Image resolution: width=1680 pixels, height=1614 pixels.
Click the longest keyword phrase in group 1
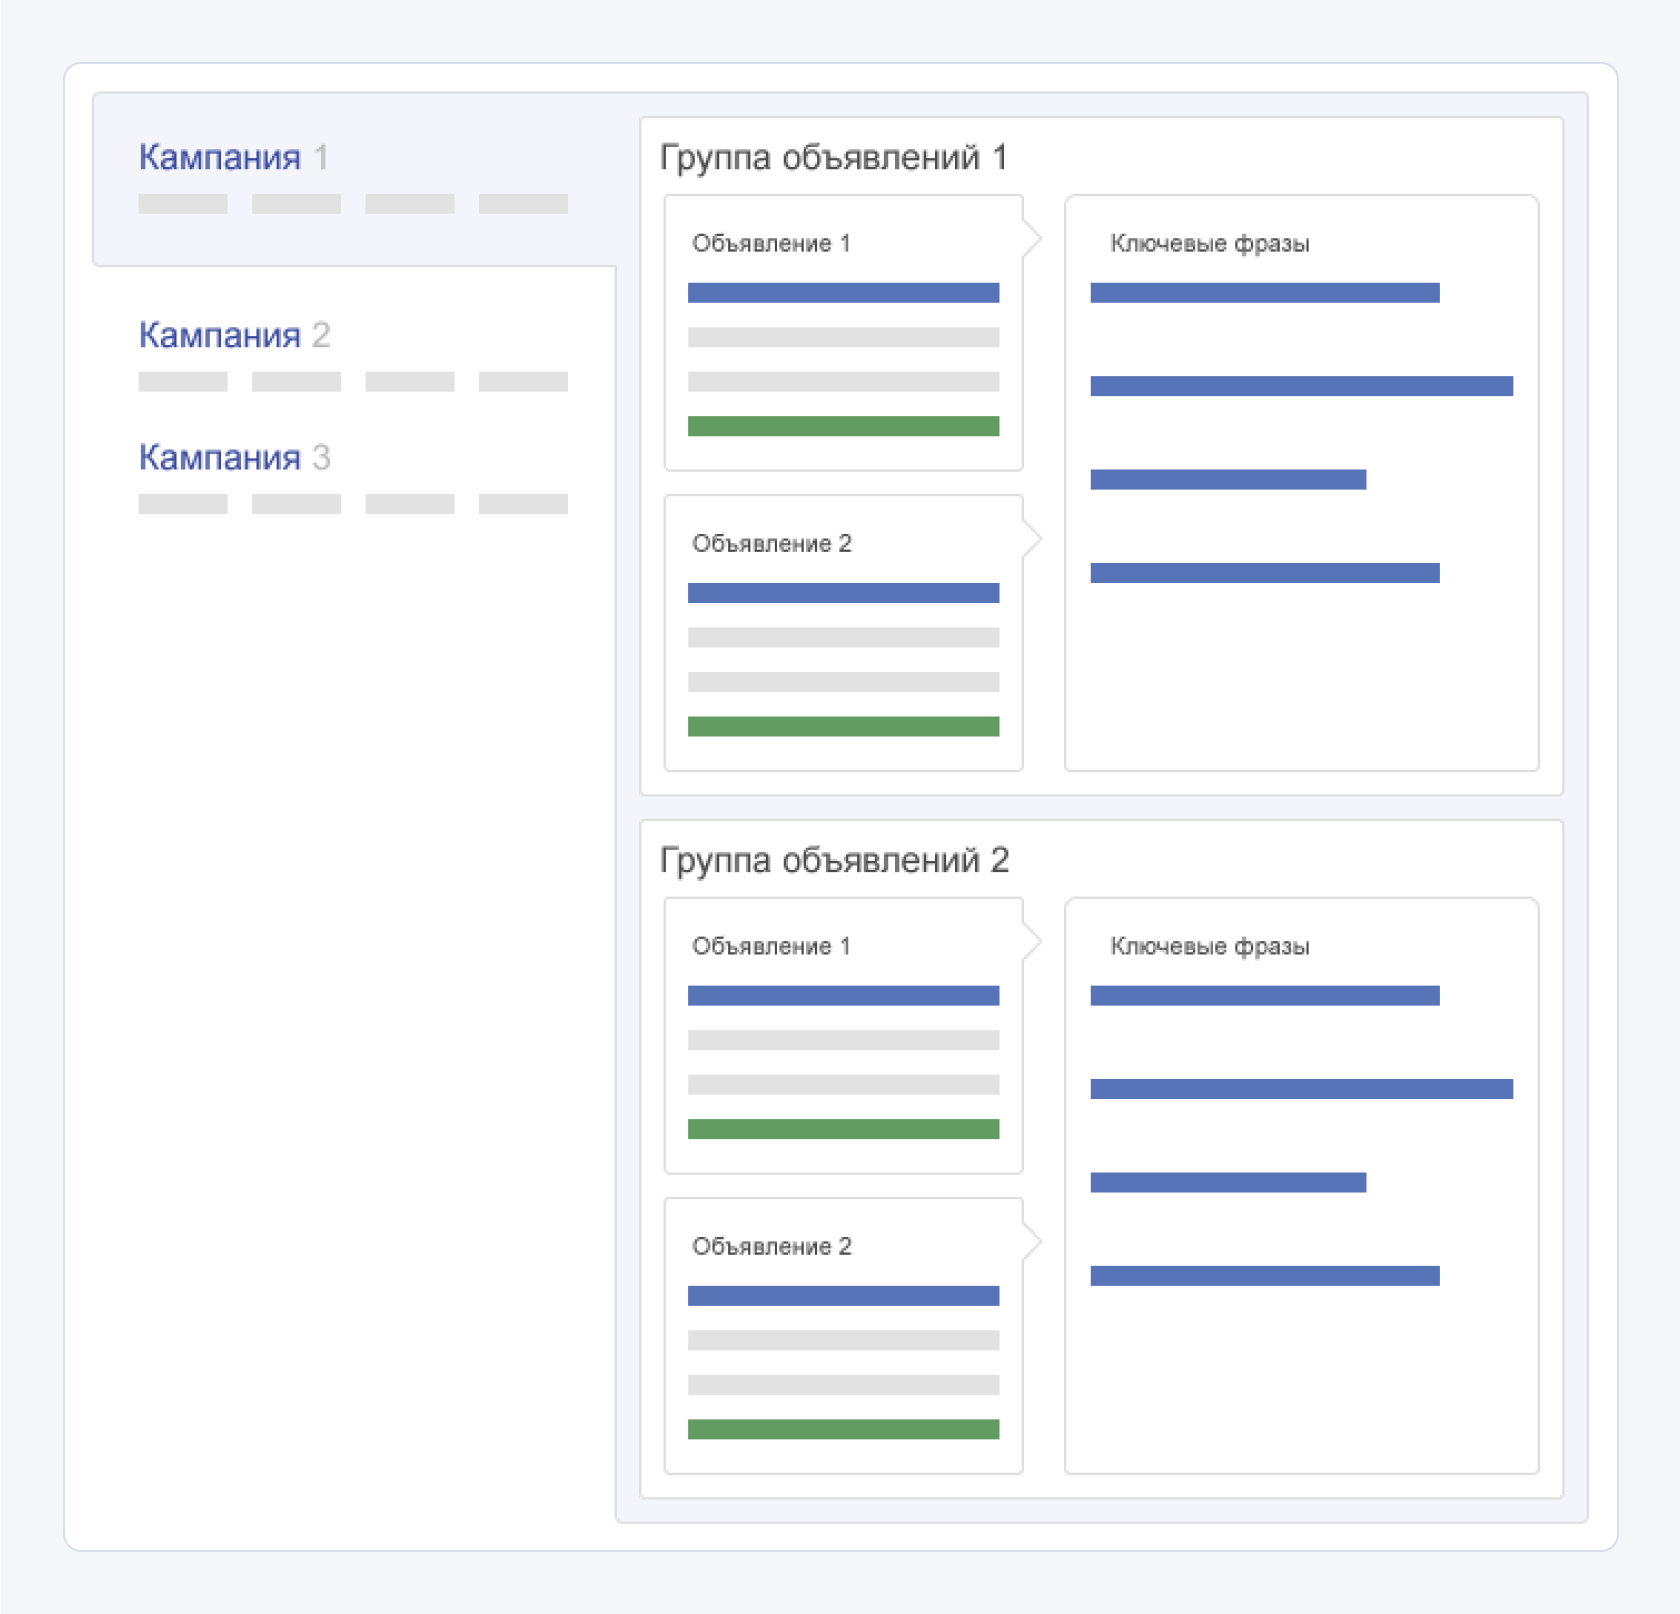[1301, 386]
